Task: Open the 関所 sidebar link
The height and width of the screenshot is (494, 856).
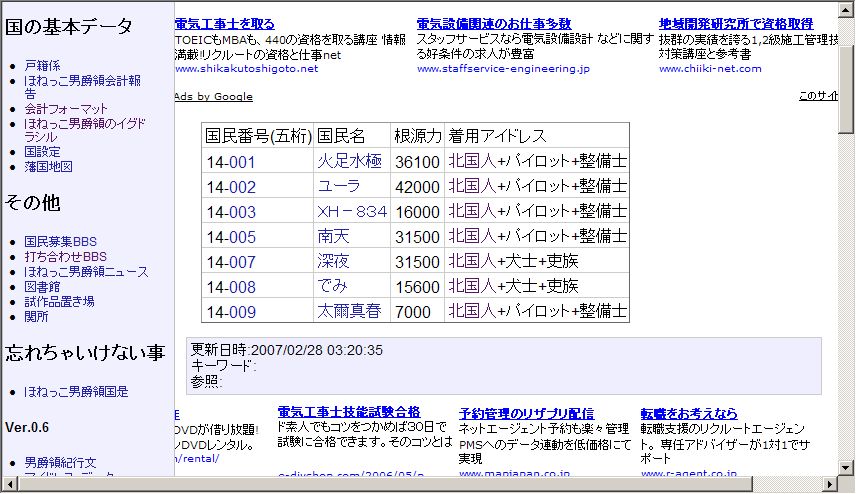Action: [36, 316]
